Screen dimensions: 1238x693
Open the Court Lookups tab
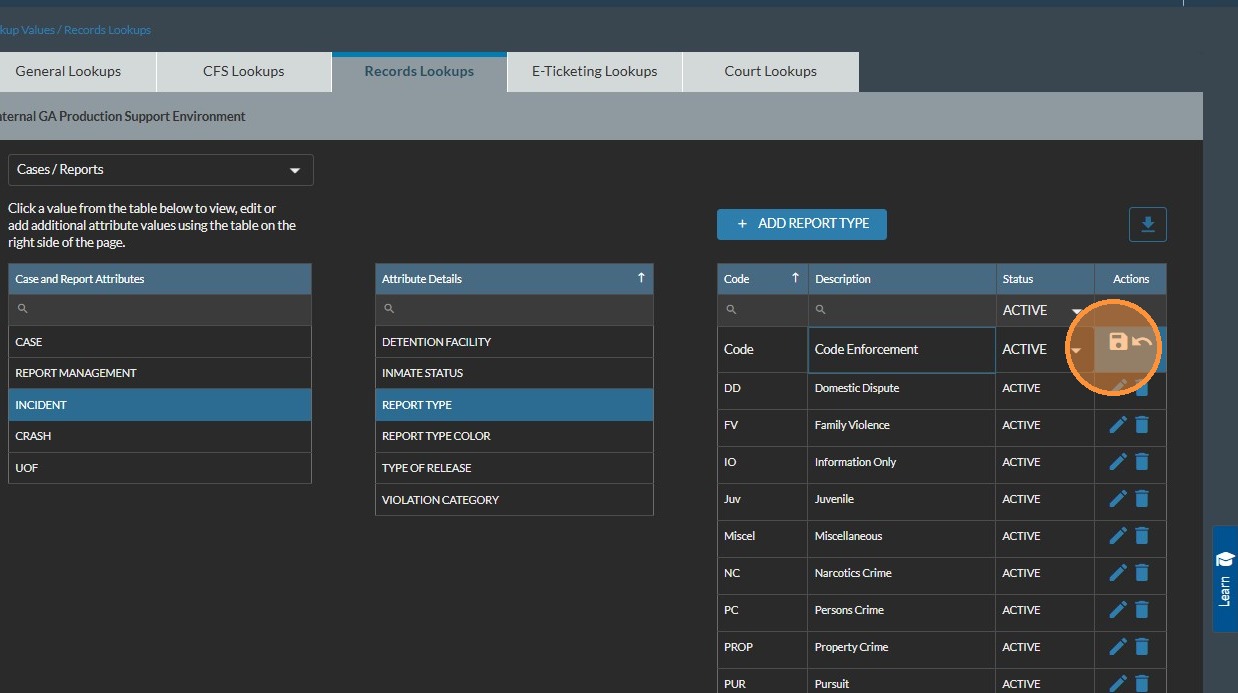click(x=770, y=72)
